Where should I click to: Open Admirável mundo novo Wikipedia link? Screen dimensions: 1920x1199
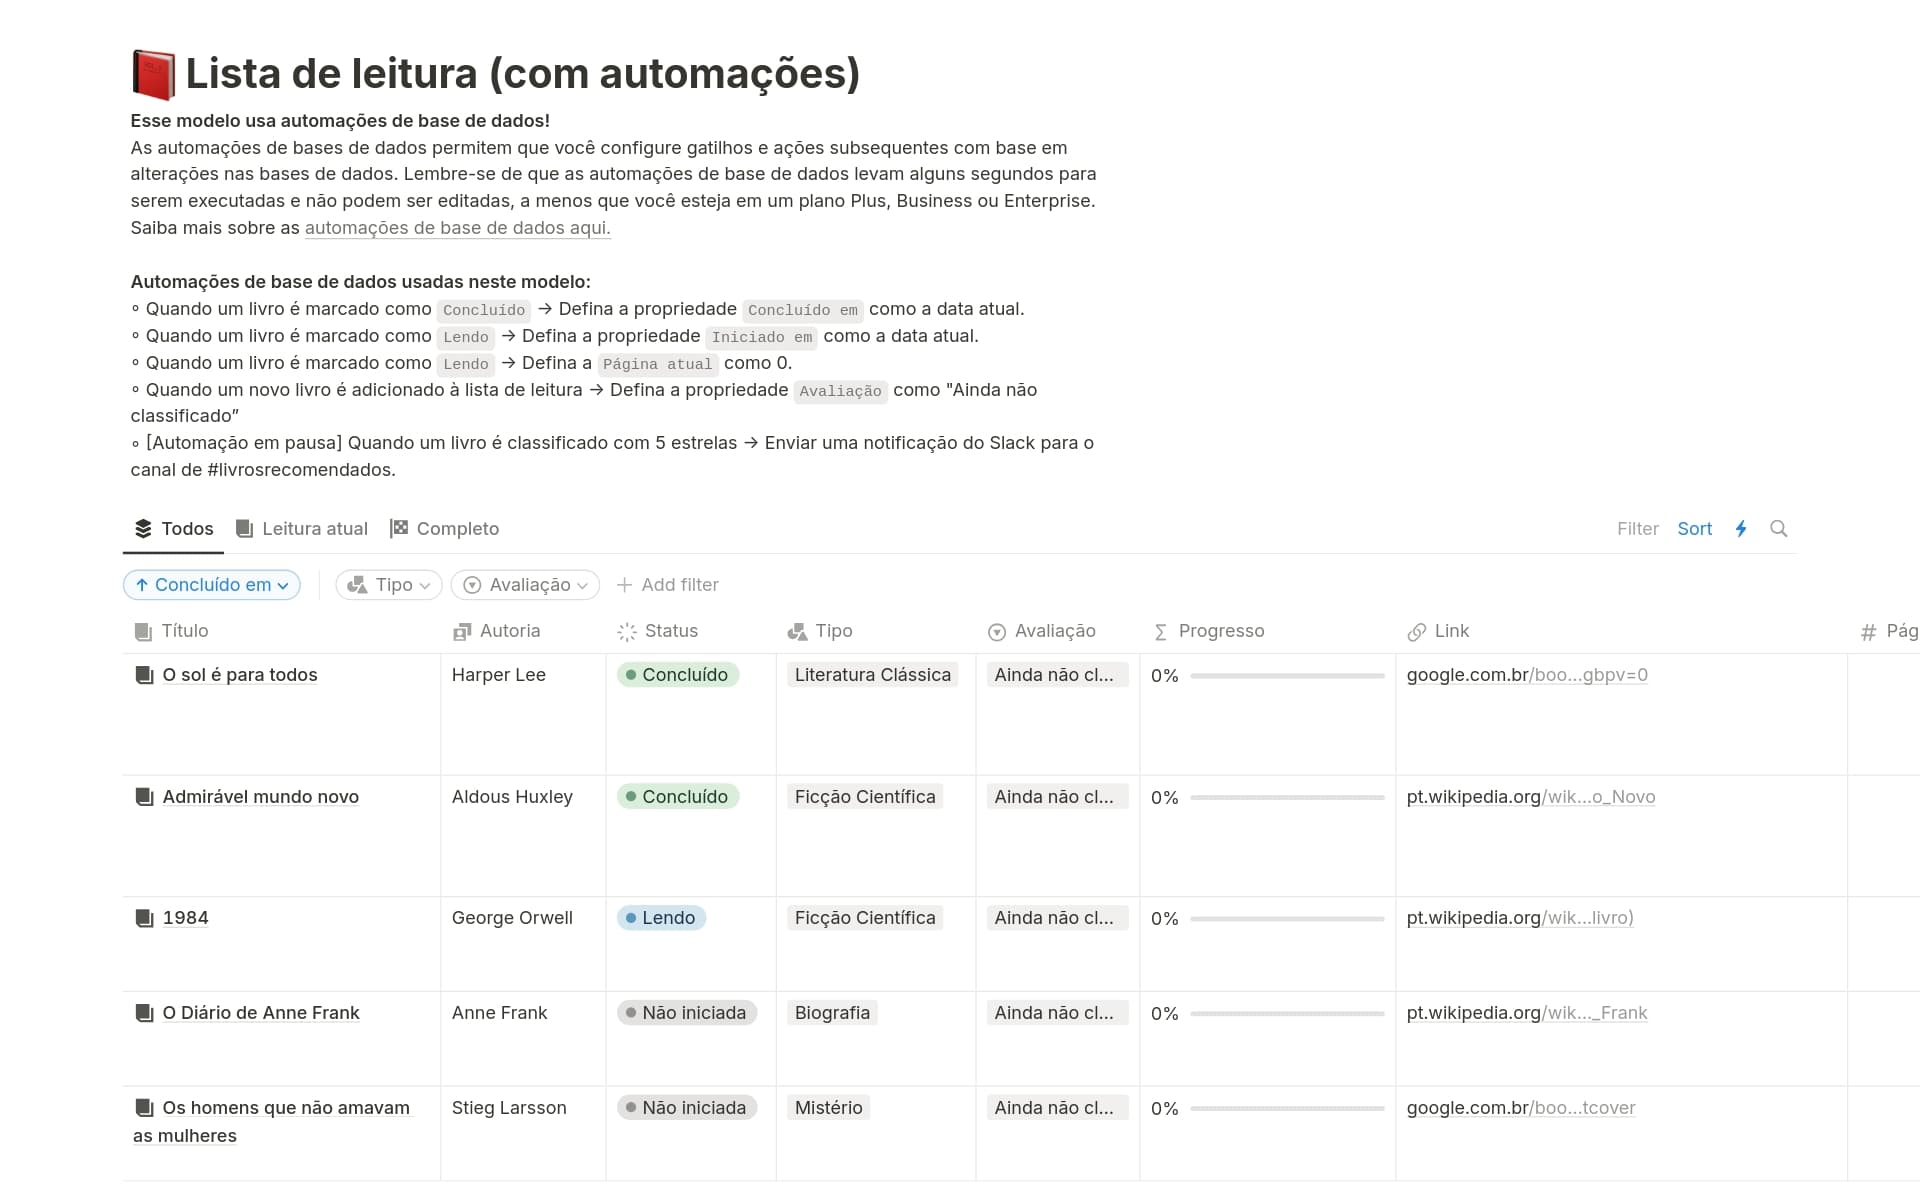click(x=1530, y=797)
